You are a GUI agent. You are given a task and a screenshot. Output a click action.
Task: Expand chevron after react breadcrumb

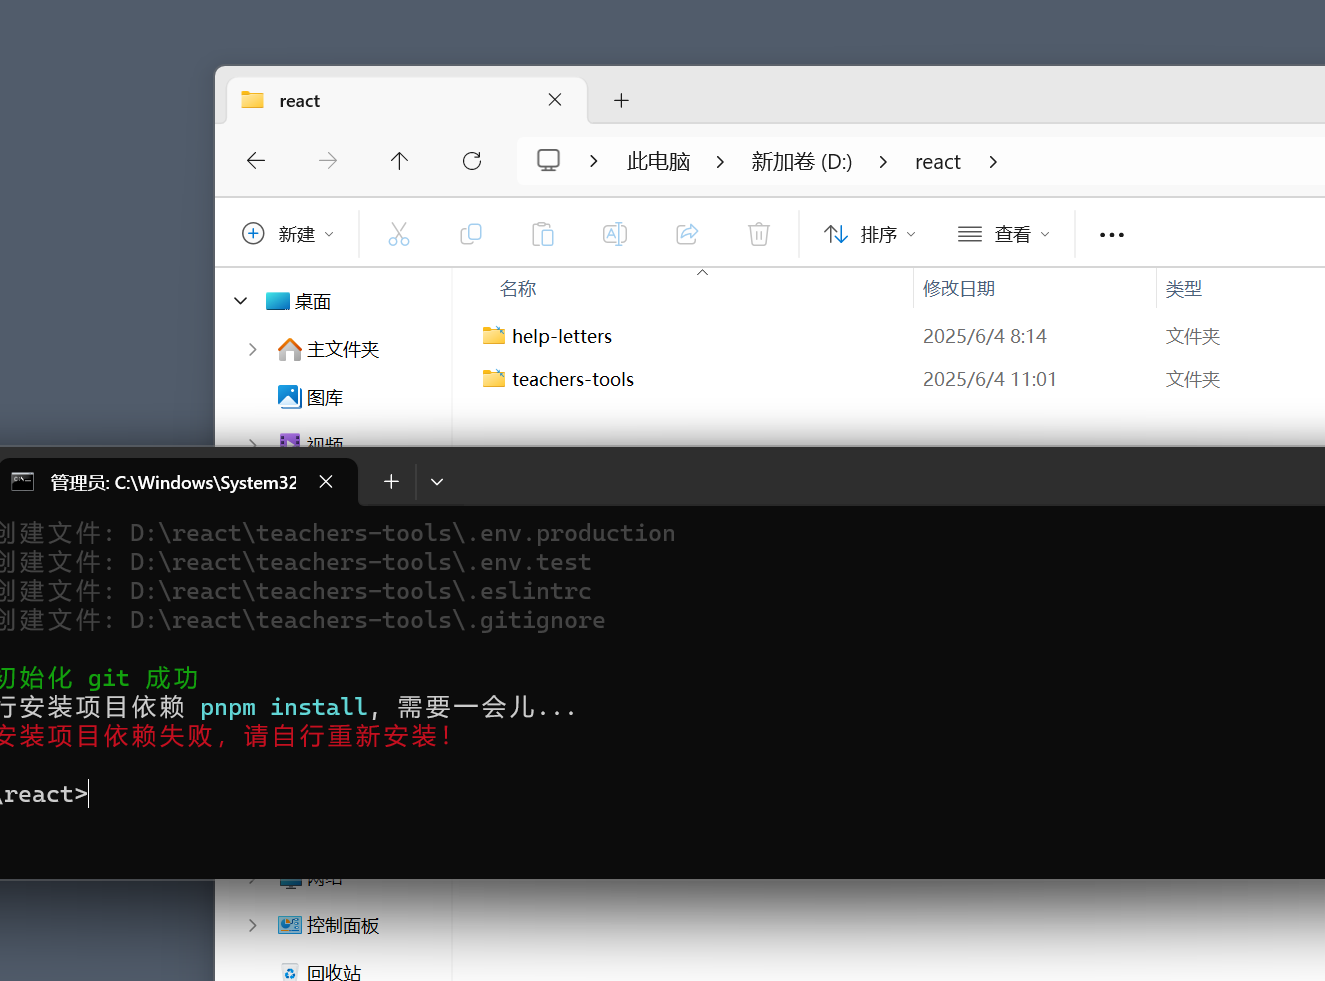[993, 162]
